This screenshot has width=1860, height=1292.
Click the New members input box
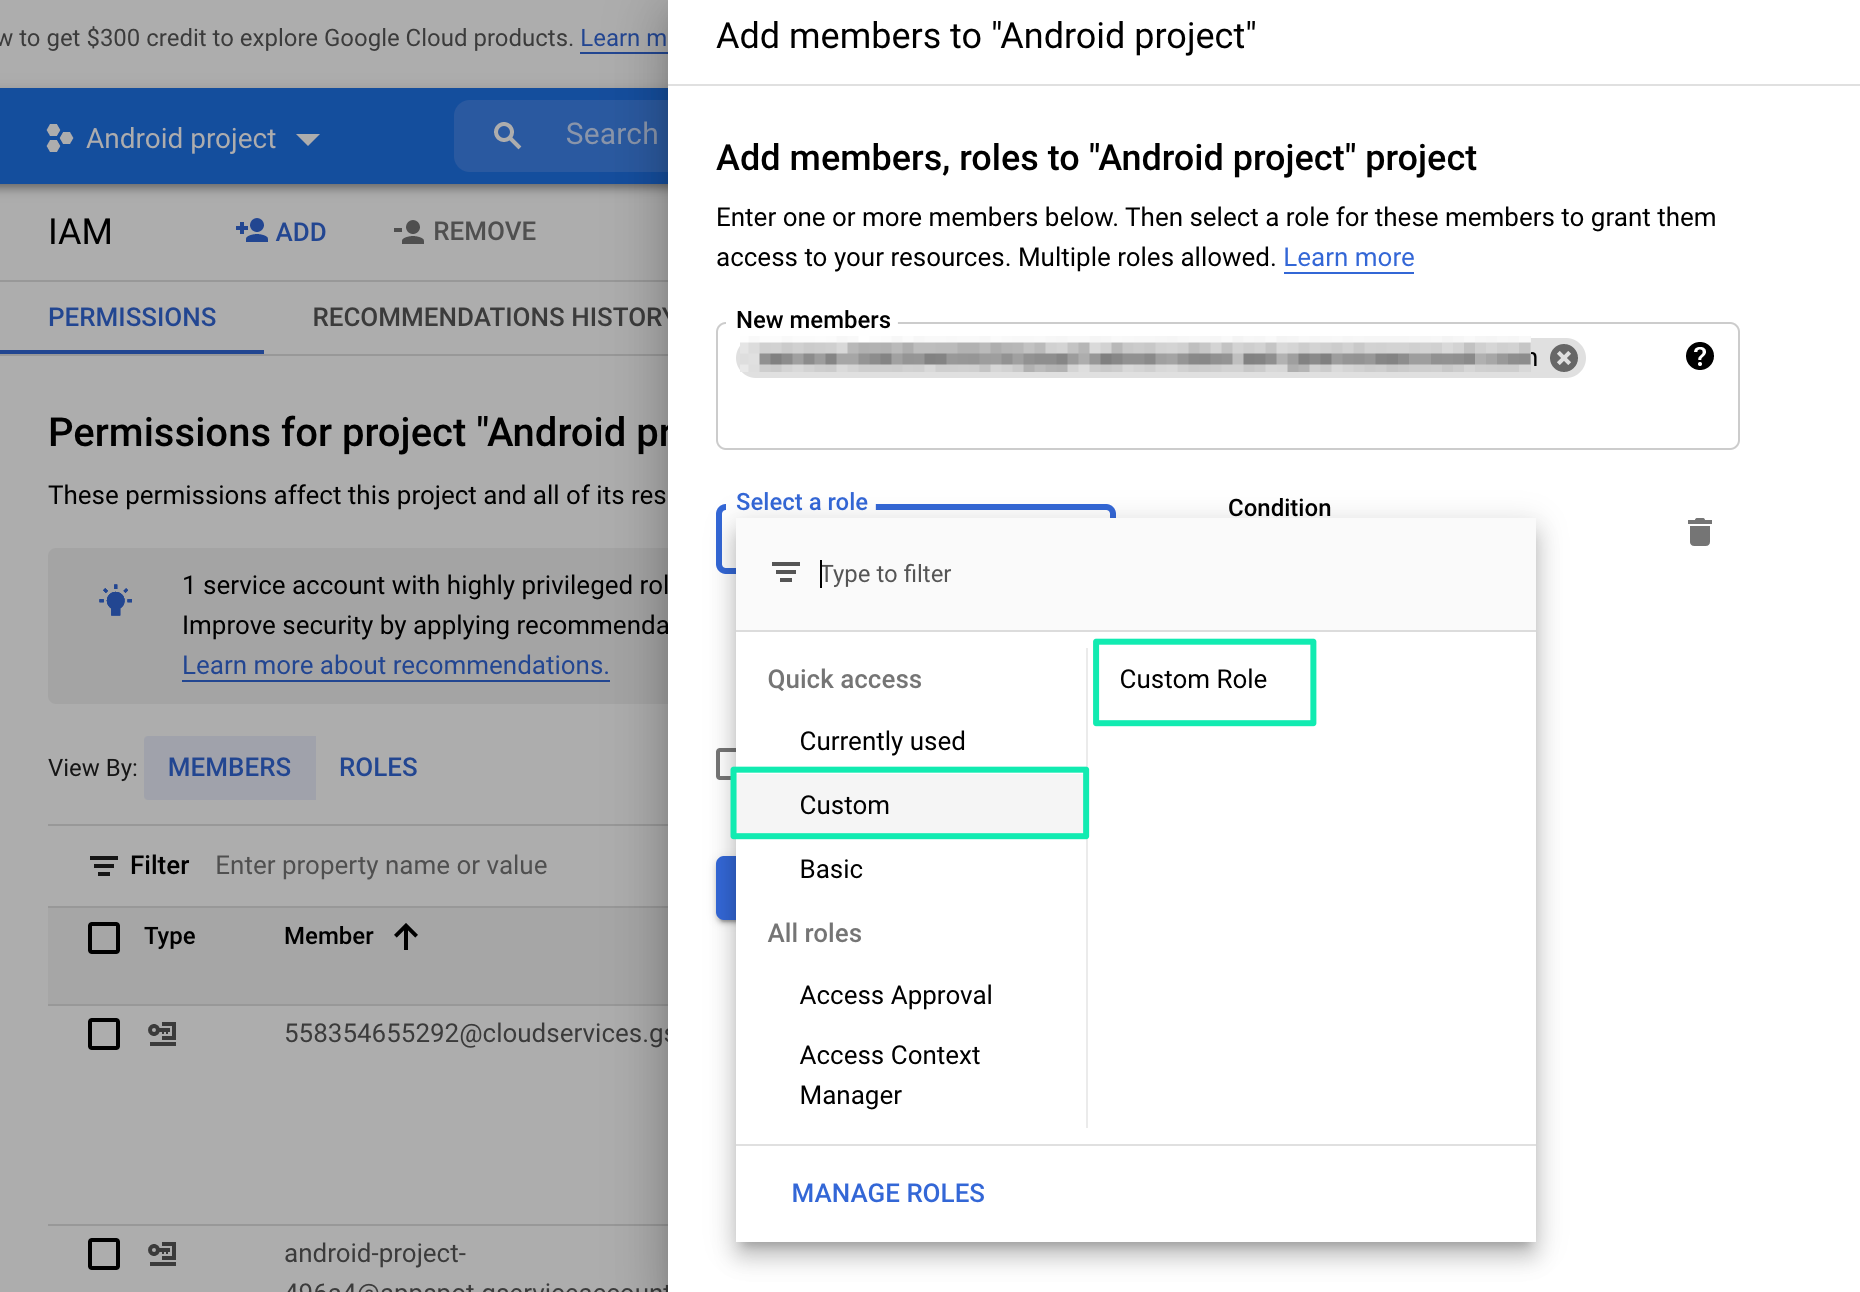[1228, 386]
